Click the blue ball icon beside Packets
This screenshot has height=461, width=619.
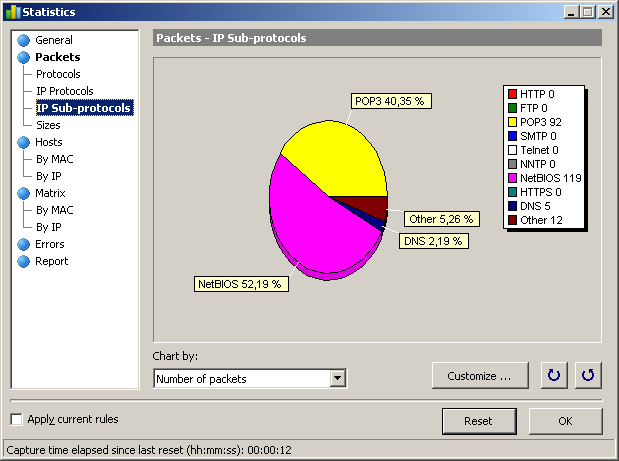point(24,57)
